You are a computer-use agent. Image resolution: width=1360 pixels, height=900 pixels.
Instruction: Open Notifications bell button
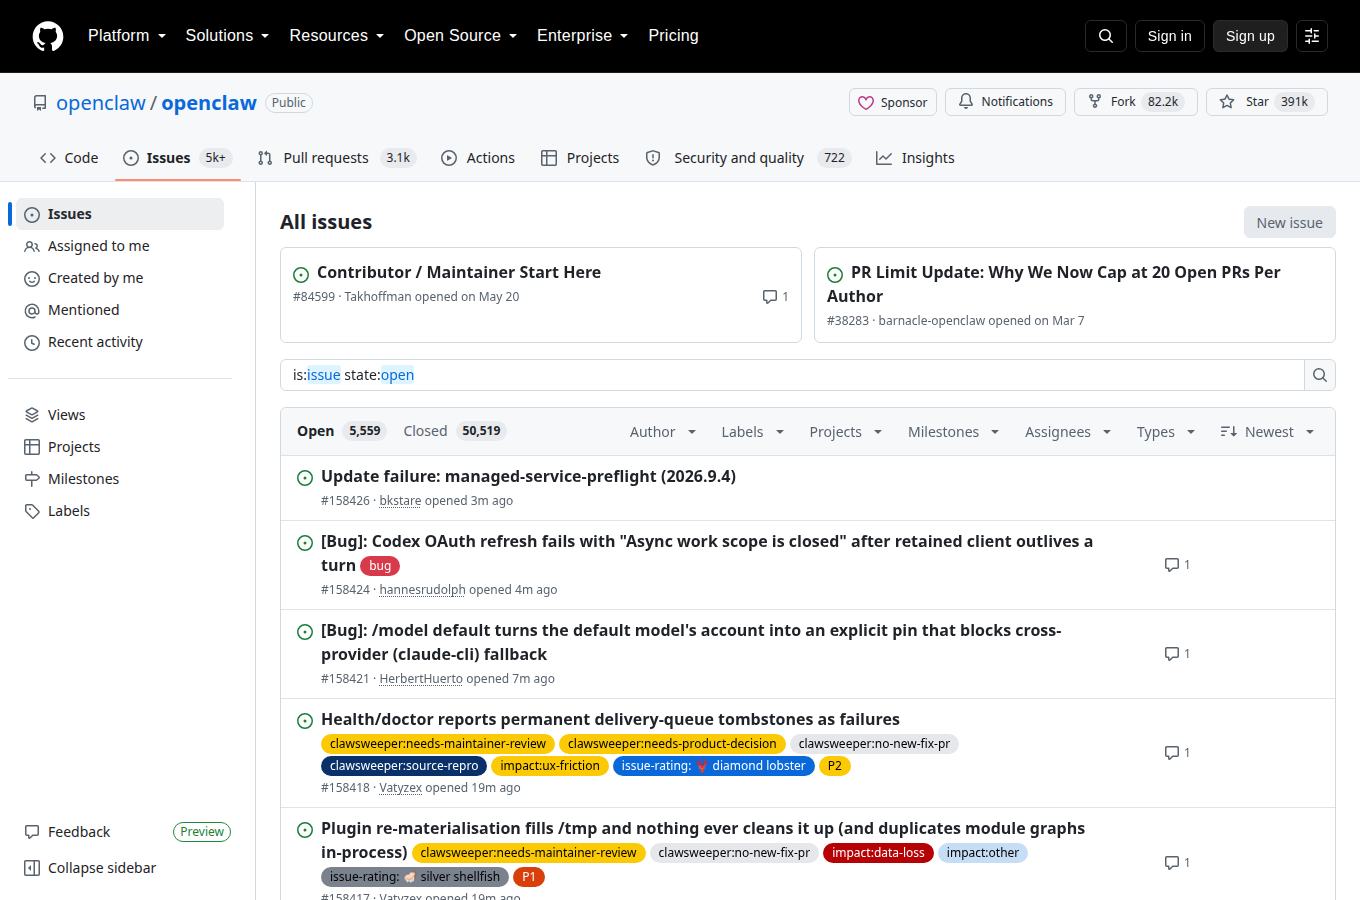(x=1005, y=102)
